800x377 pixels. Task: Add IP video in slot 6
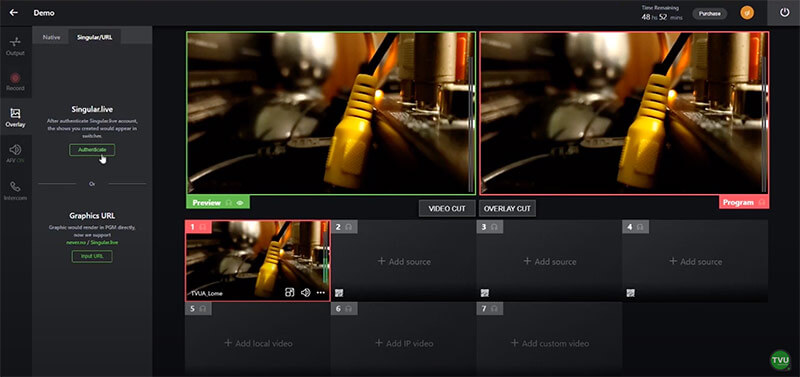click(x=404, y=343)
